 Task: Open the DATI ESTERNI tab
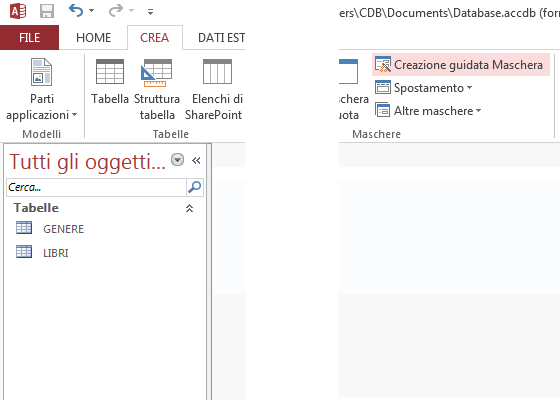221,38
